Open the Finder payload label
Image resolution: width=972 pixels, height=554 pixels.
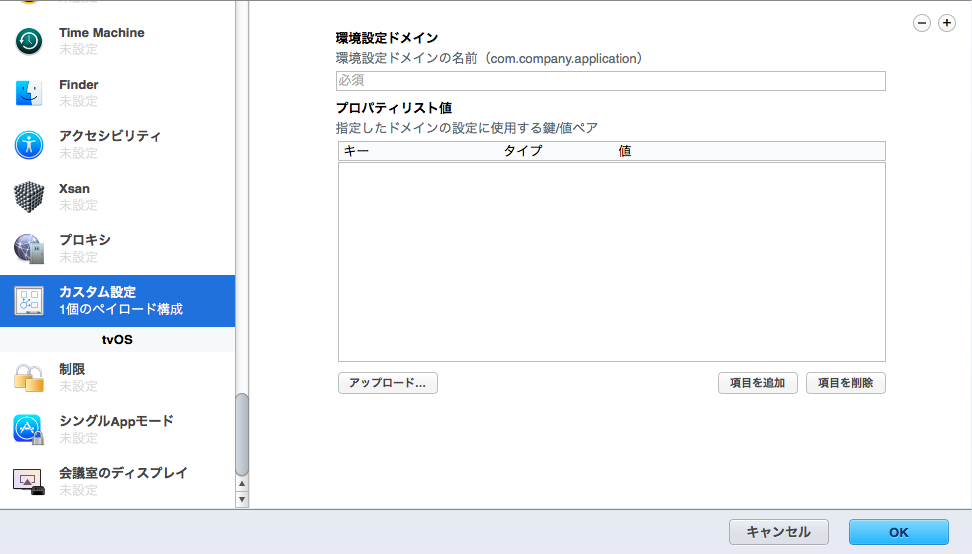pos(79,85)
